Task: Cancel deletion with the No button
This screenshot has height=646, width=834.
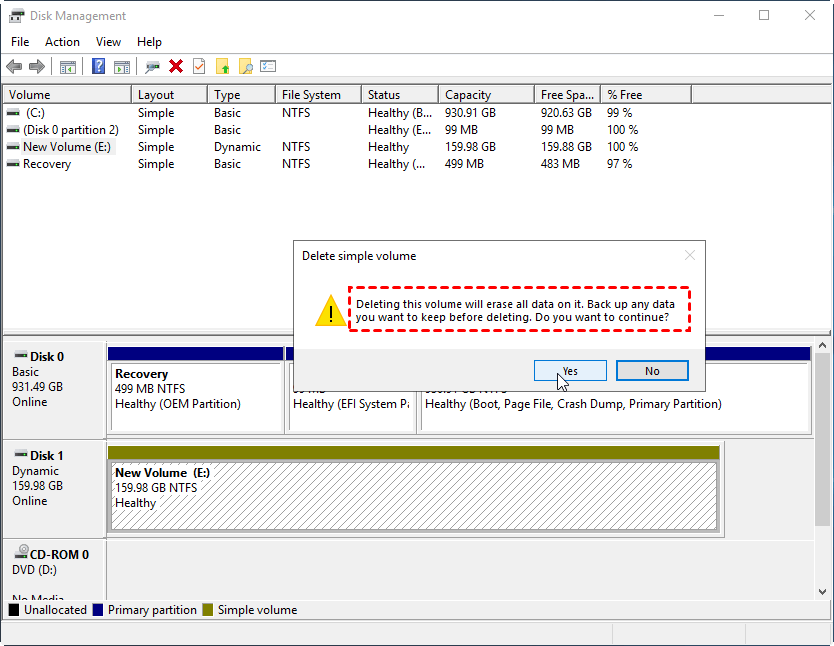Action: coord(652,371)
